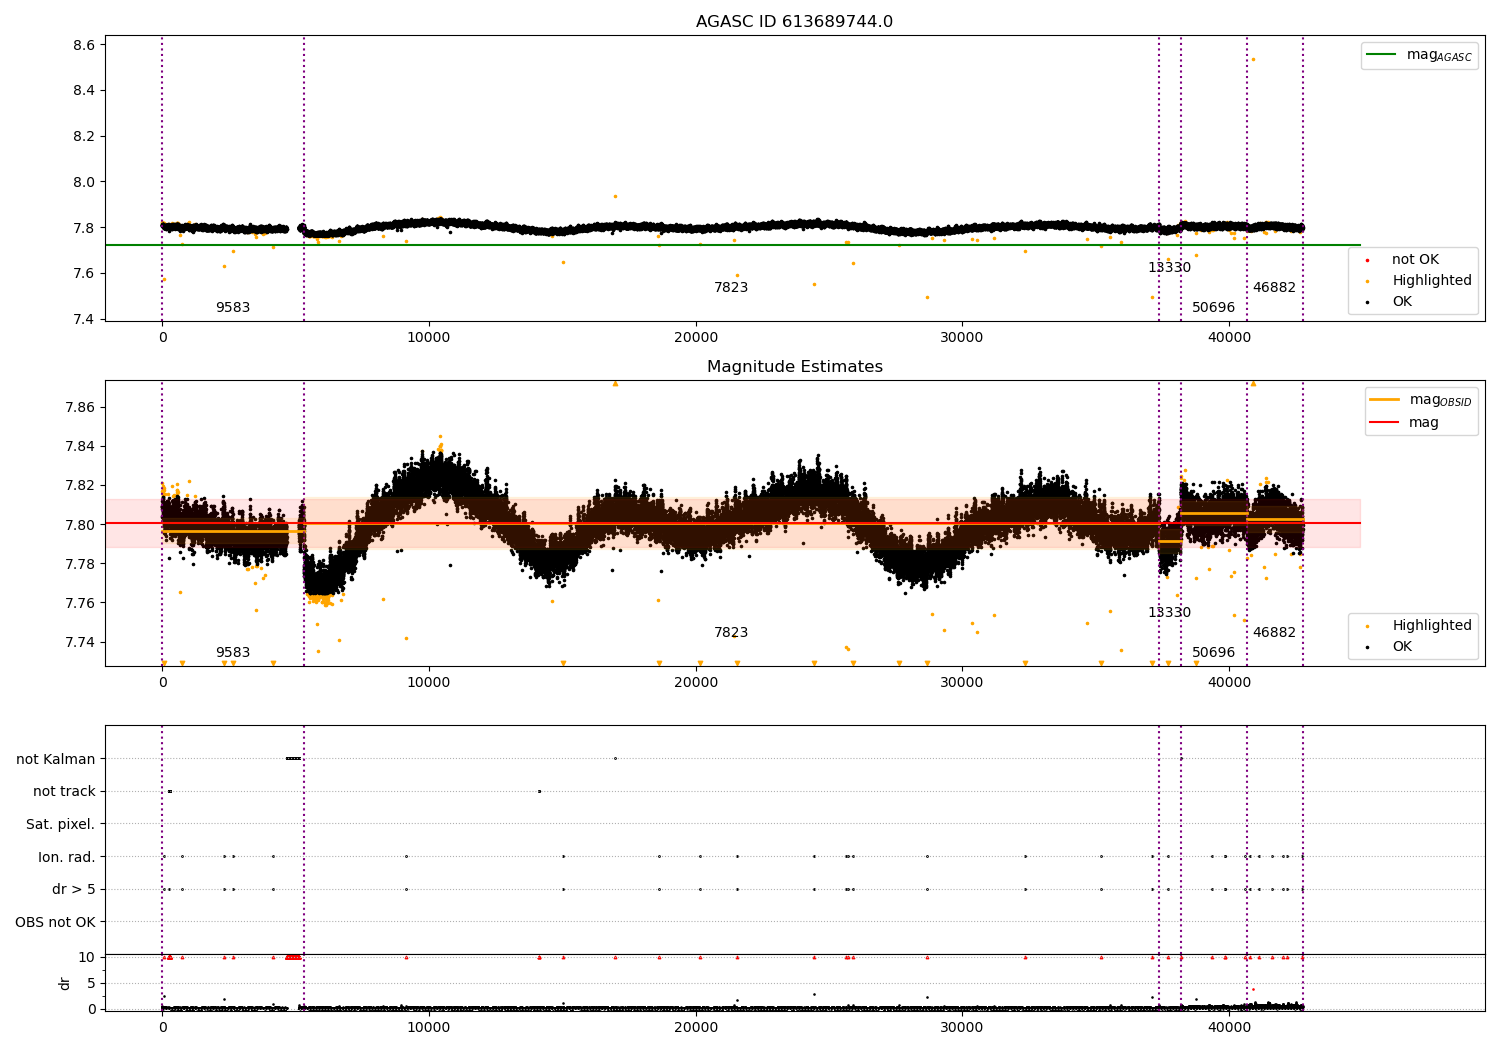The image size is (1500, 1050).
Task: Click the 'Ion. rad.' axis label
Action: pos(67,857)
